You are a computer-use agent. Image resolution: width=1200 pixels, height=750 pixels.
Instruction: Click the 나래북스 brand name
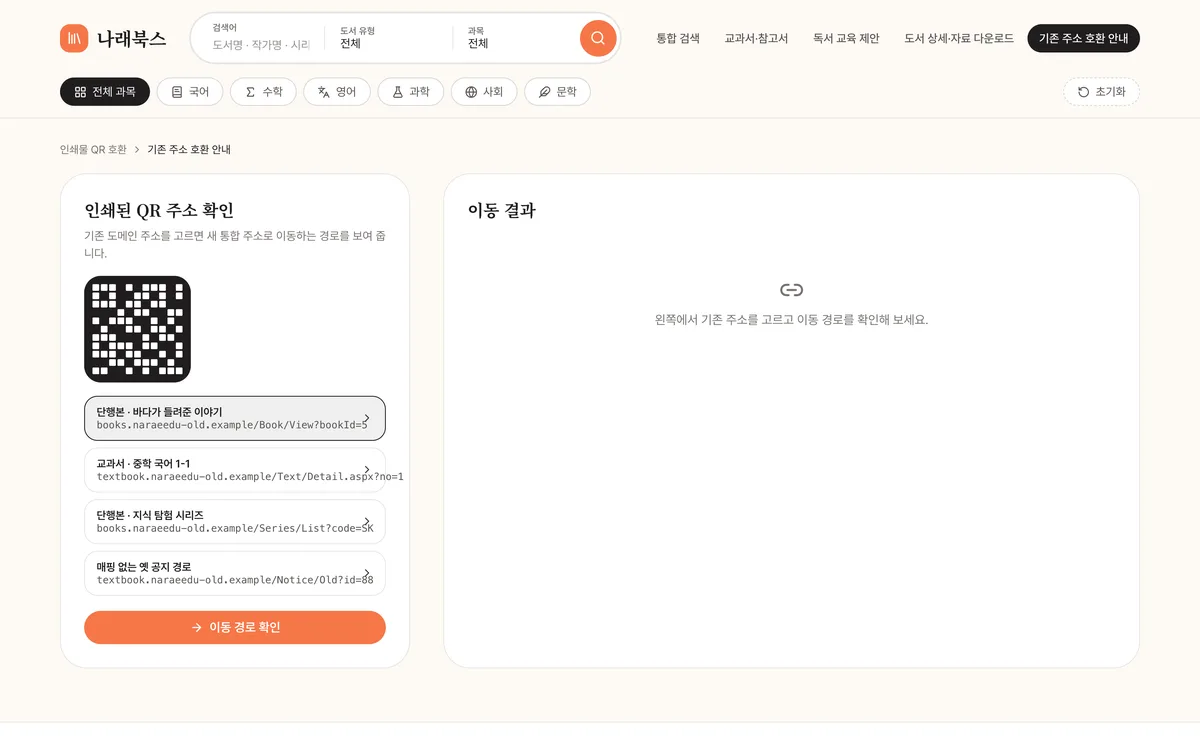131,39
